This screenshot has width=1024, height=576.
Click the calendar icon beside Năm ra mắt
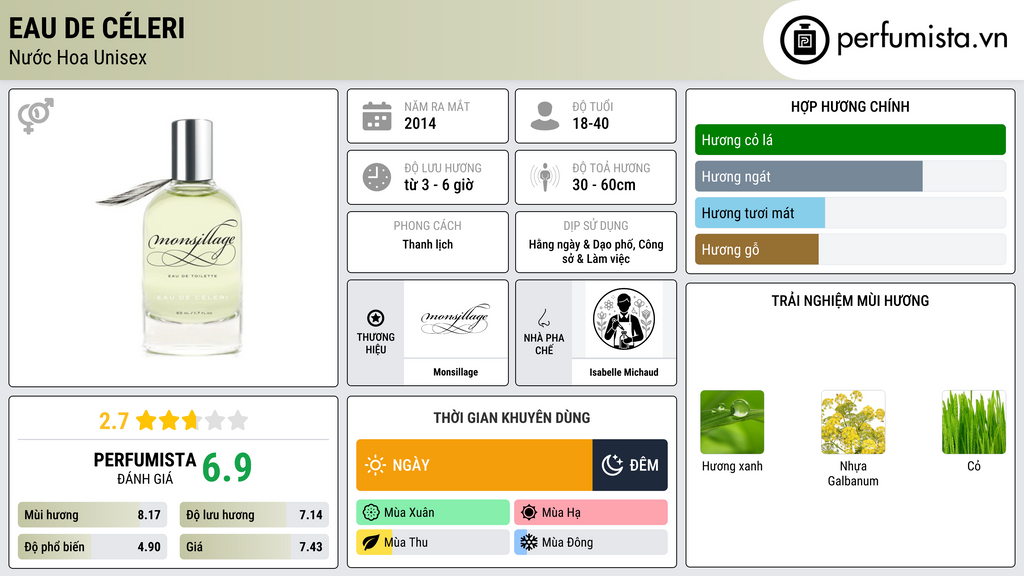(x=377, y=116)
